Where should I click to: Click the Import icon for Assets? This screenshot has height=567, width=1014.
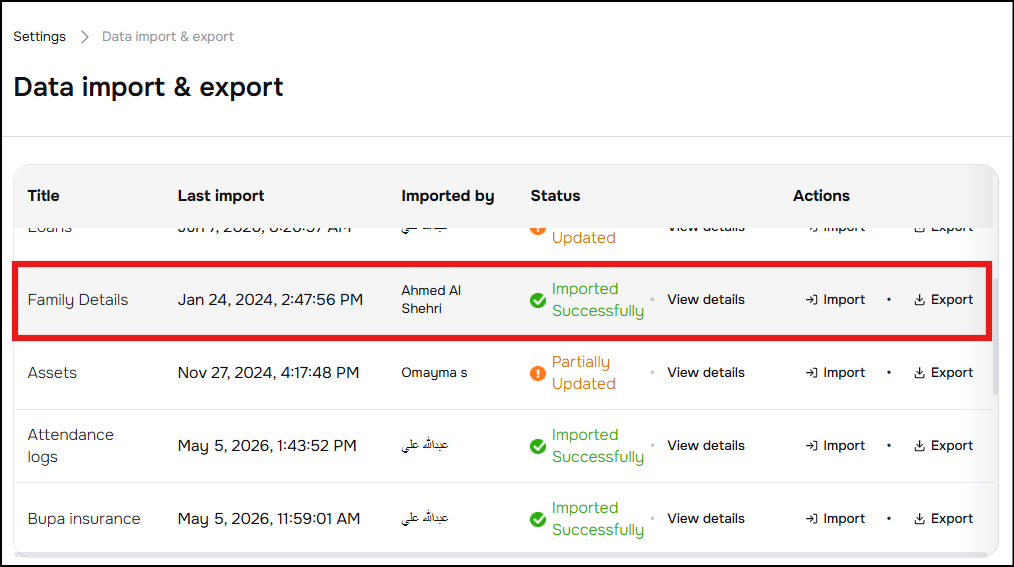[812, 373]
